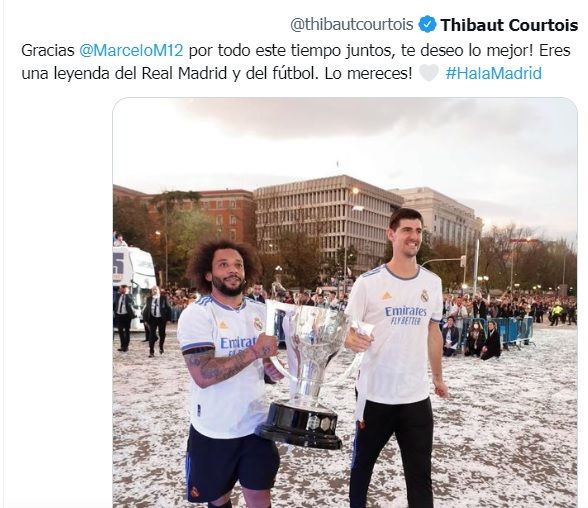Click the 'Lo mereces!' text
This screenshot has width=588, height=508.
[369, 73]
